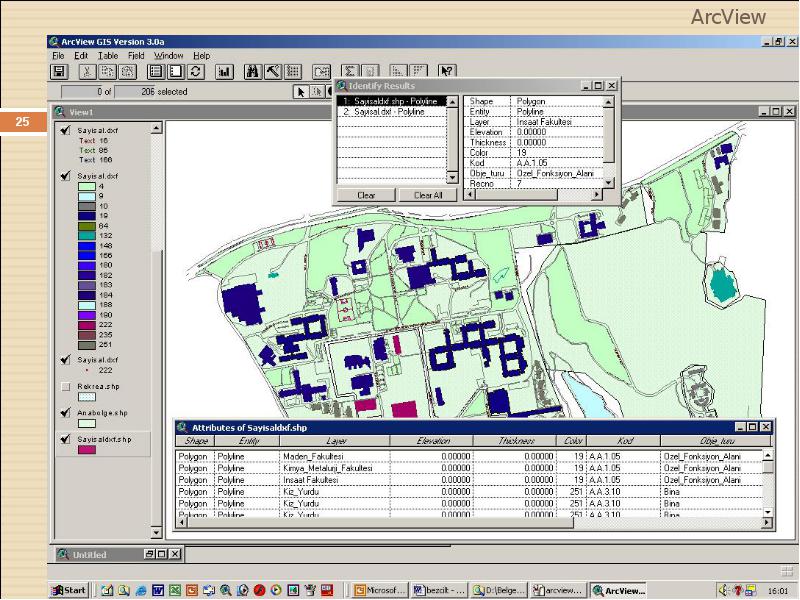Click the Promote selected records icon
Viewport: 800px width, 600px height.
click(x=292, y=72)
